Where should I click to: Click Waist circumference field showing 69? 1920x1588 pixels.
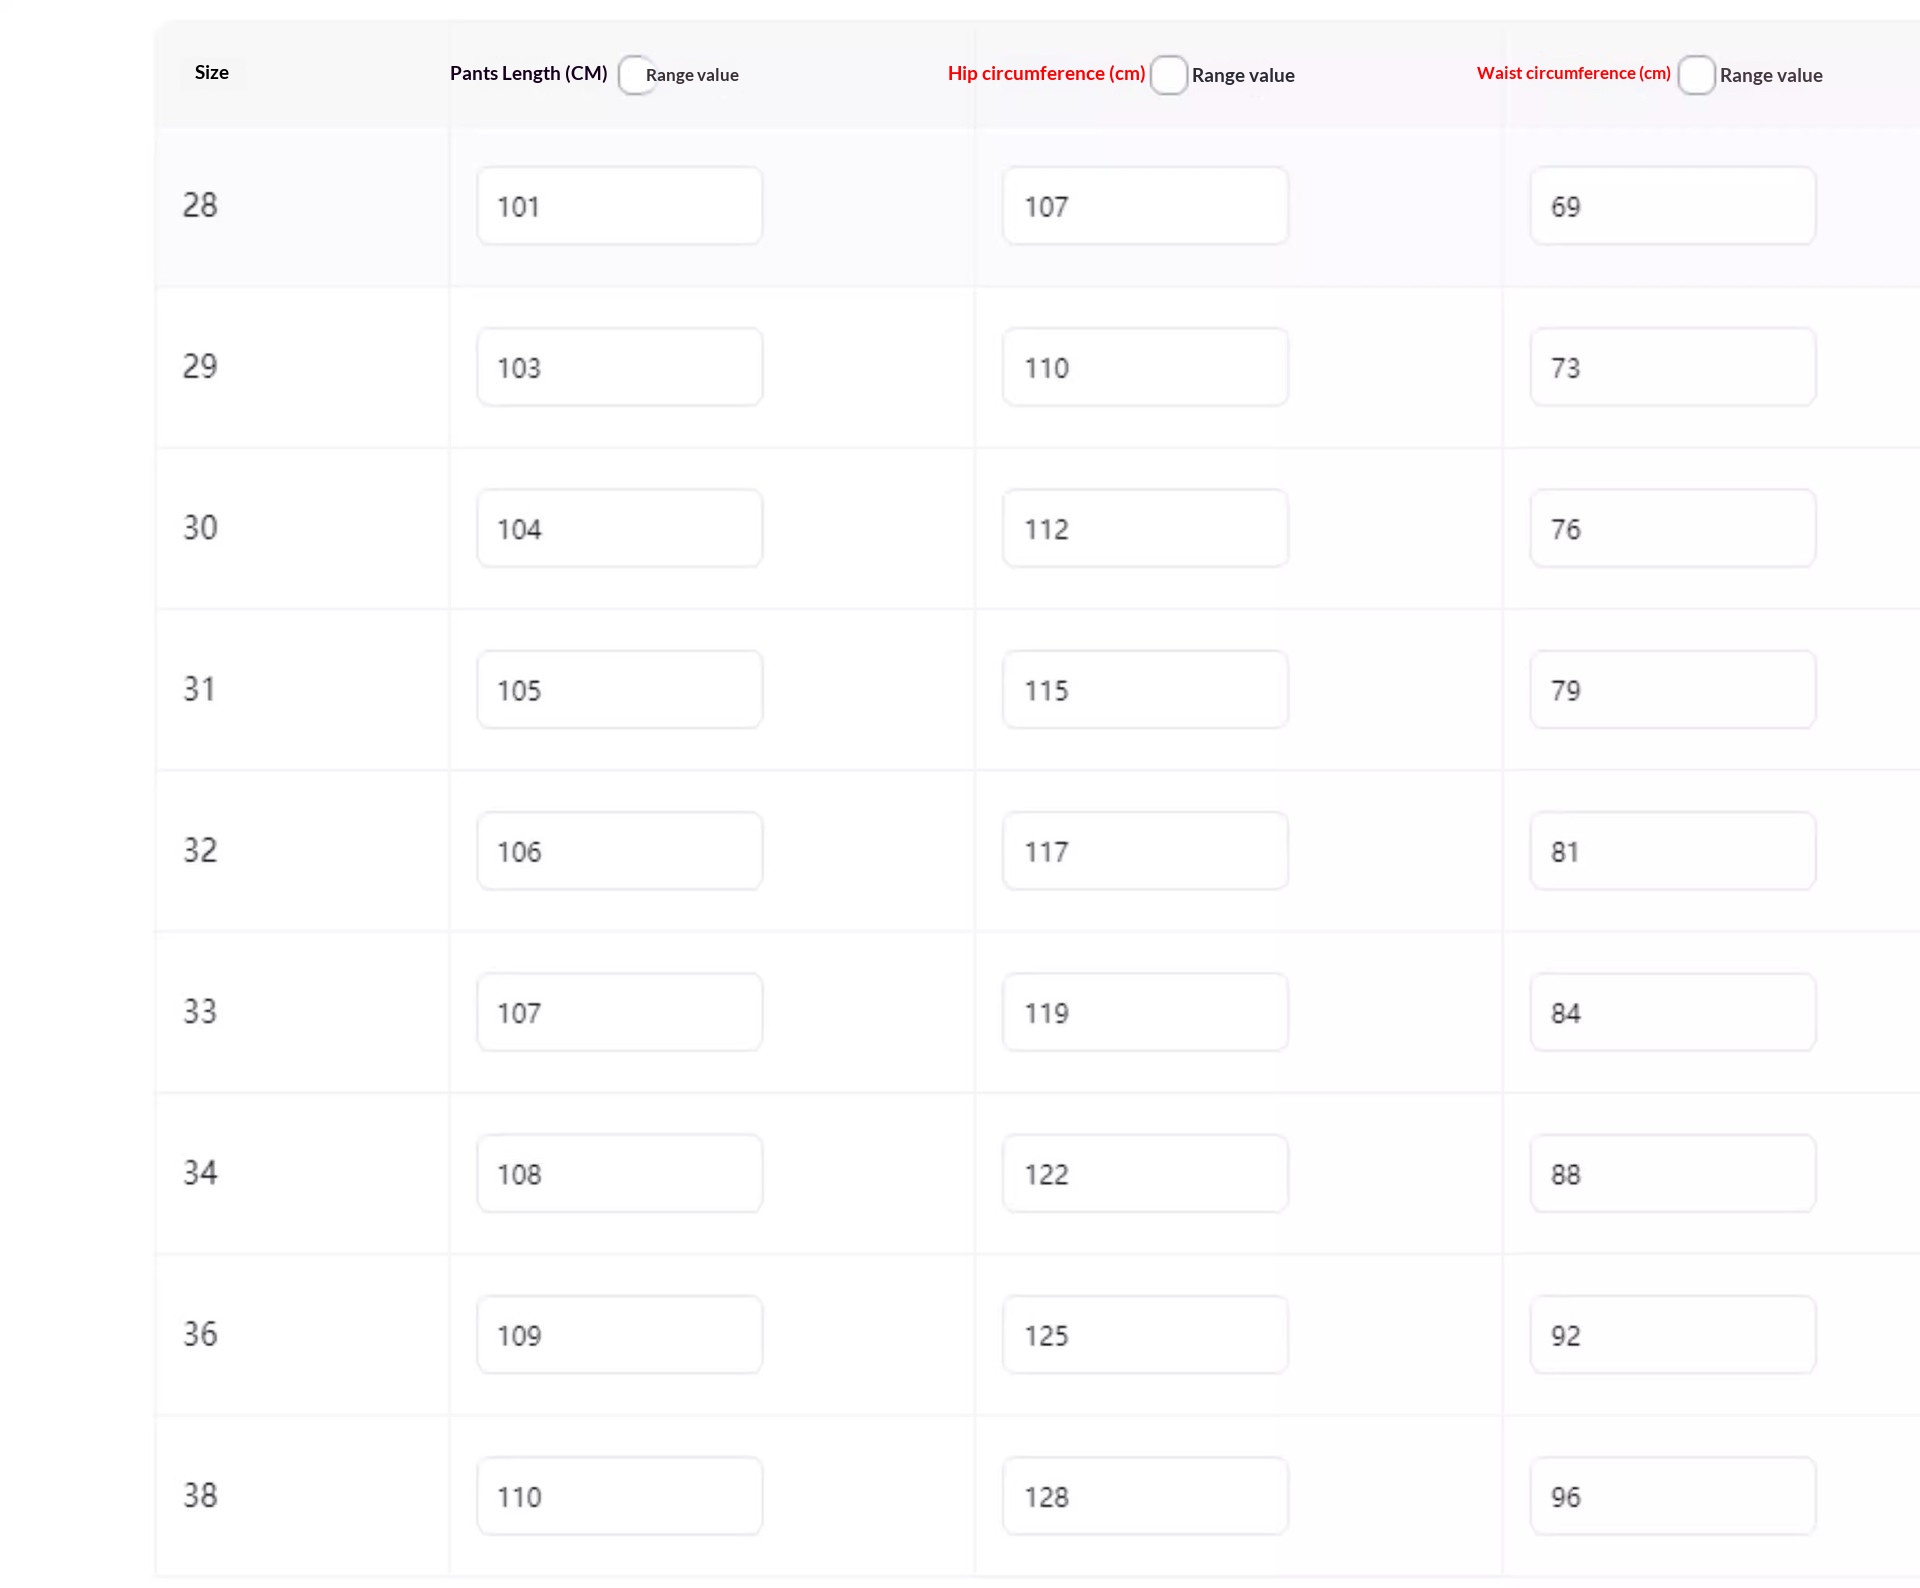click(1672, 206)
